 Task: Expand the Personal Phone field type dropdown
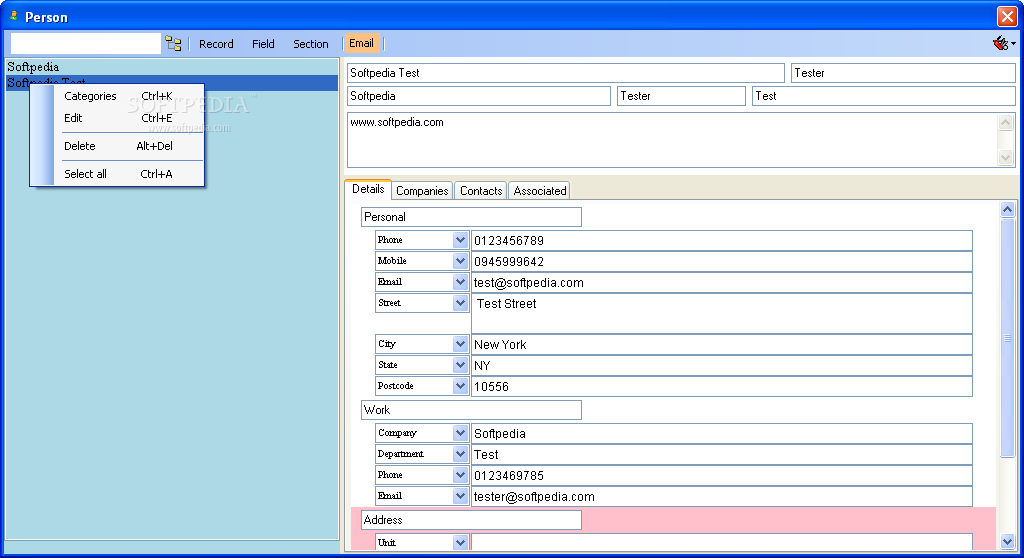click(x=460, y=240)
